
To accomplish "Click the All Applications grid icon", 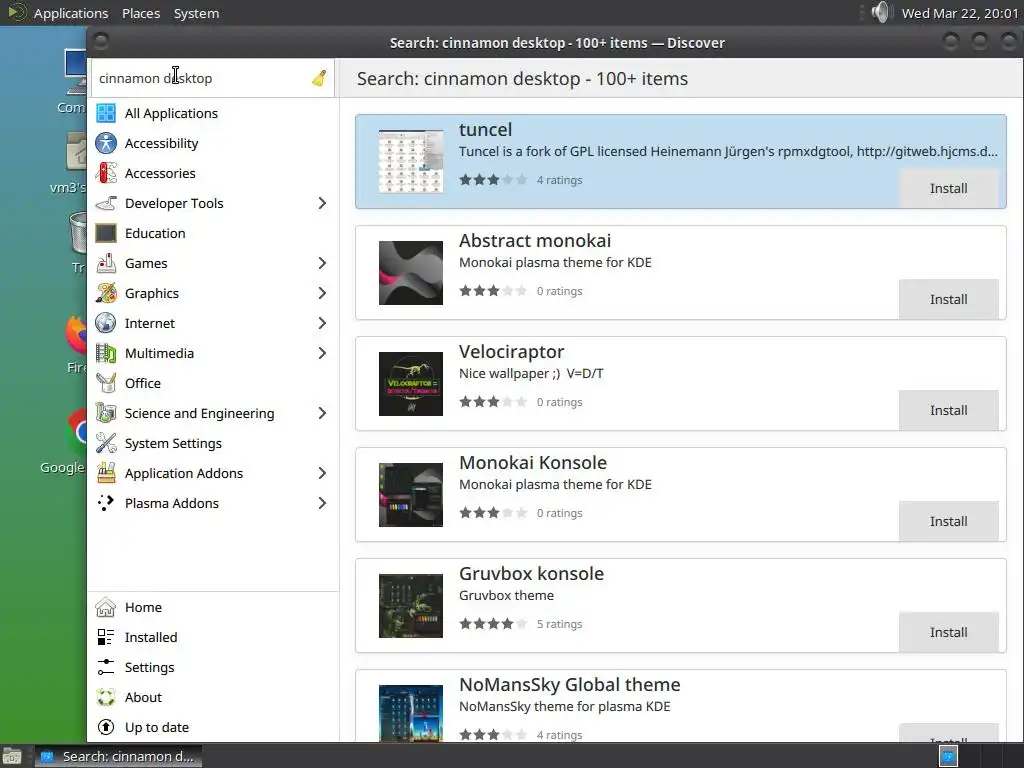I will pyautogui.click(x=106, y=113).
